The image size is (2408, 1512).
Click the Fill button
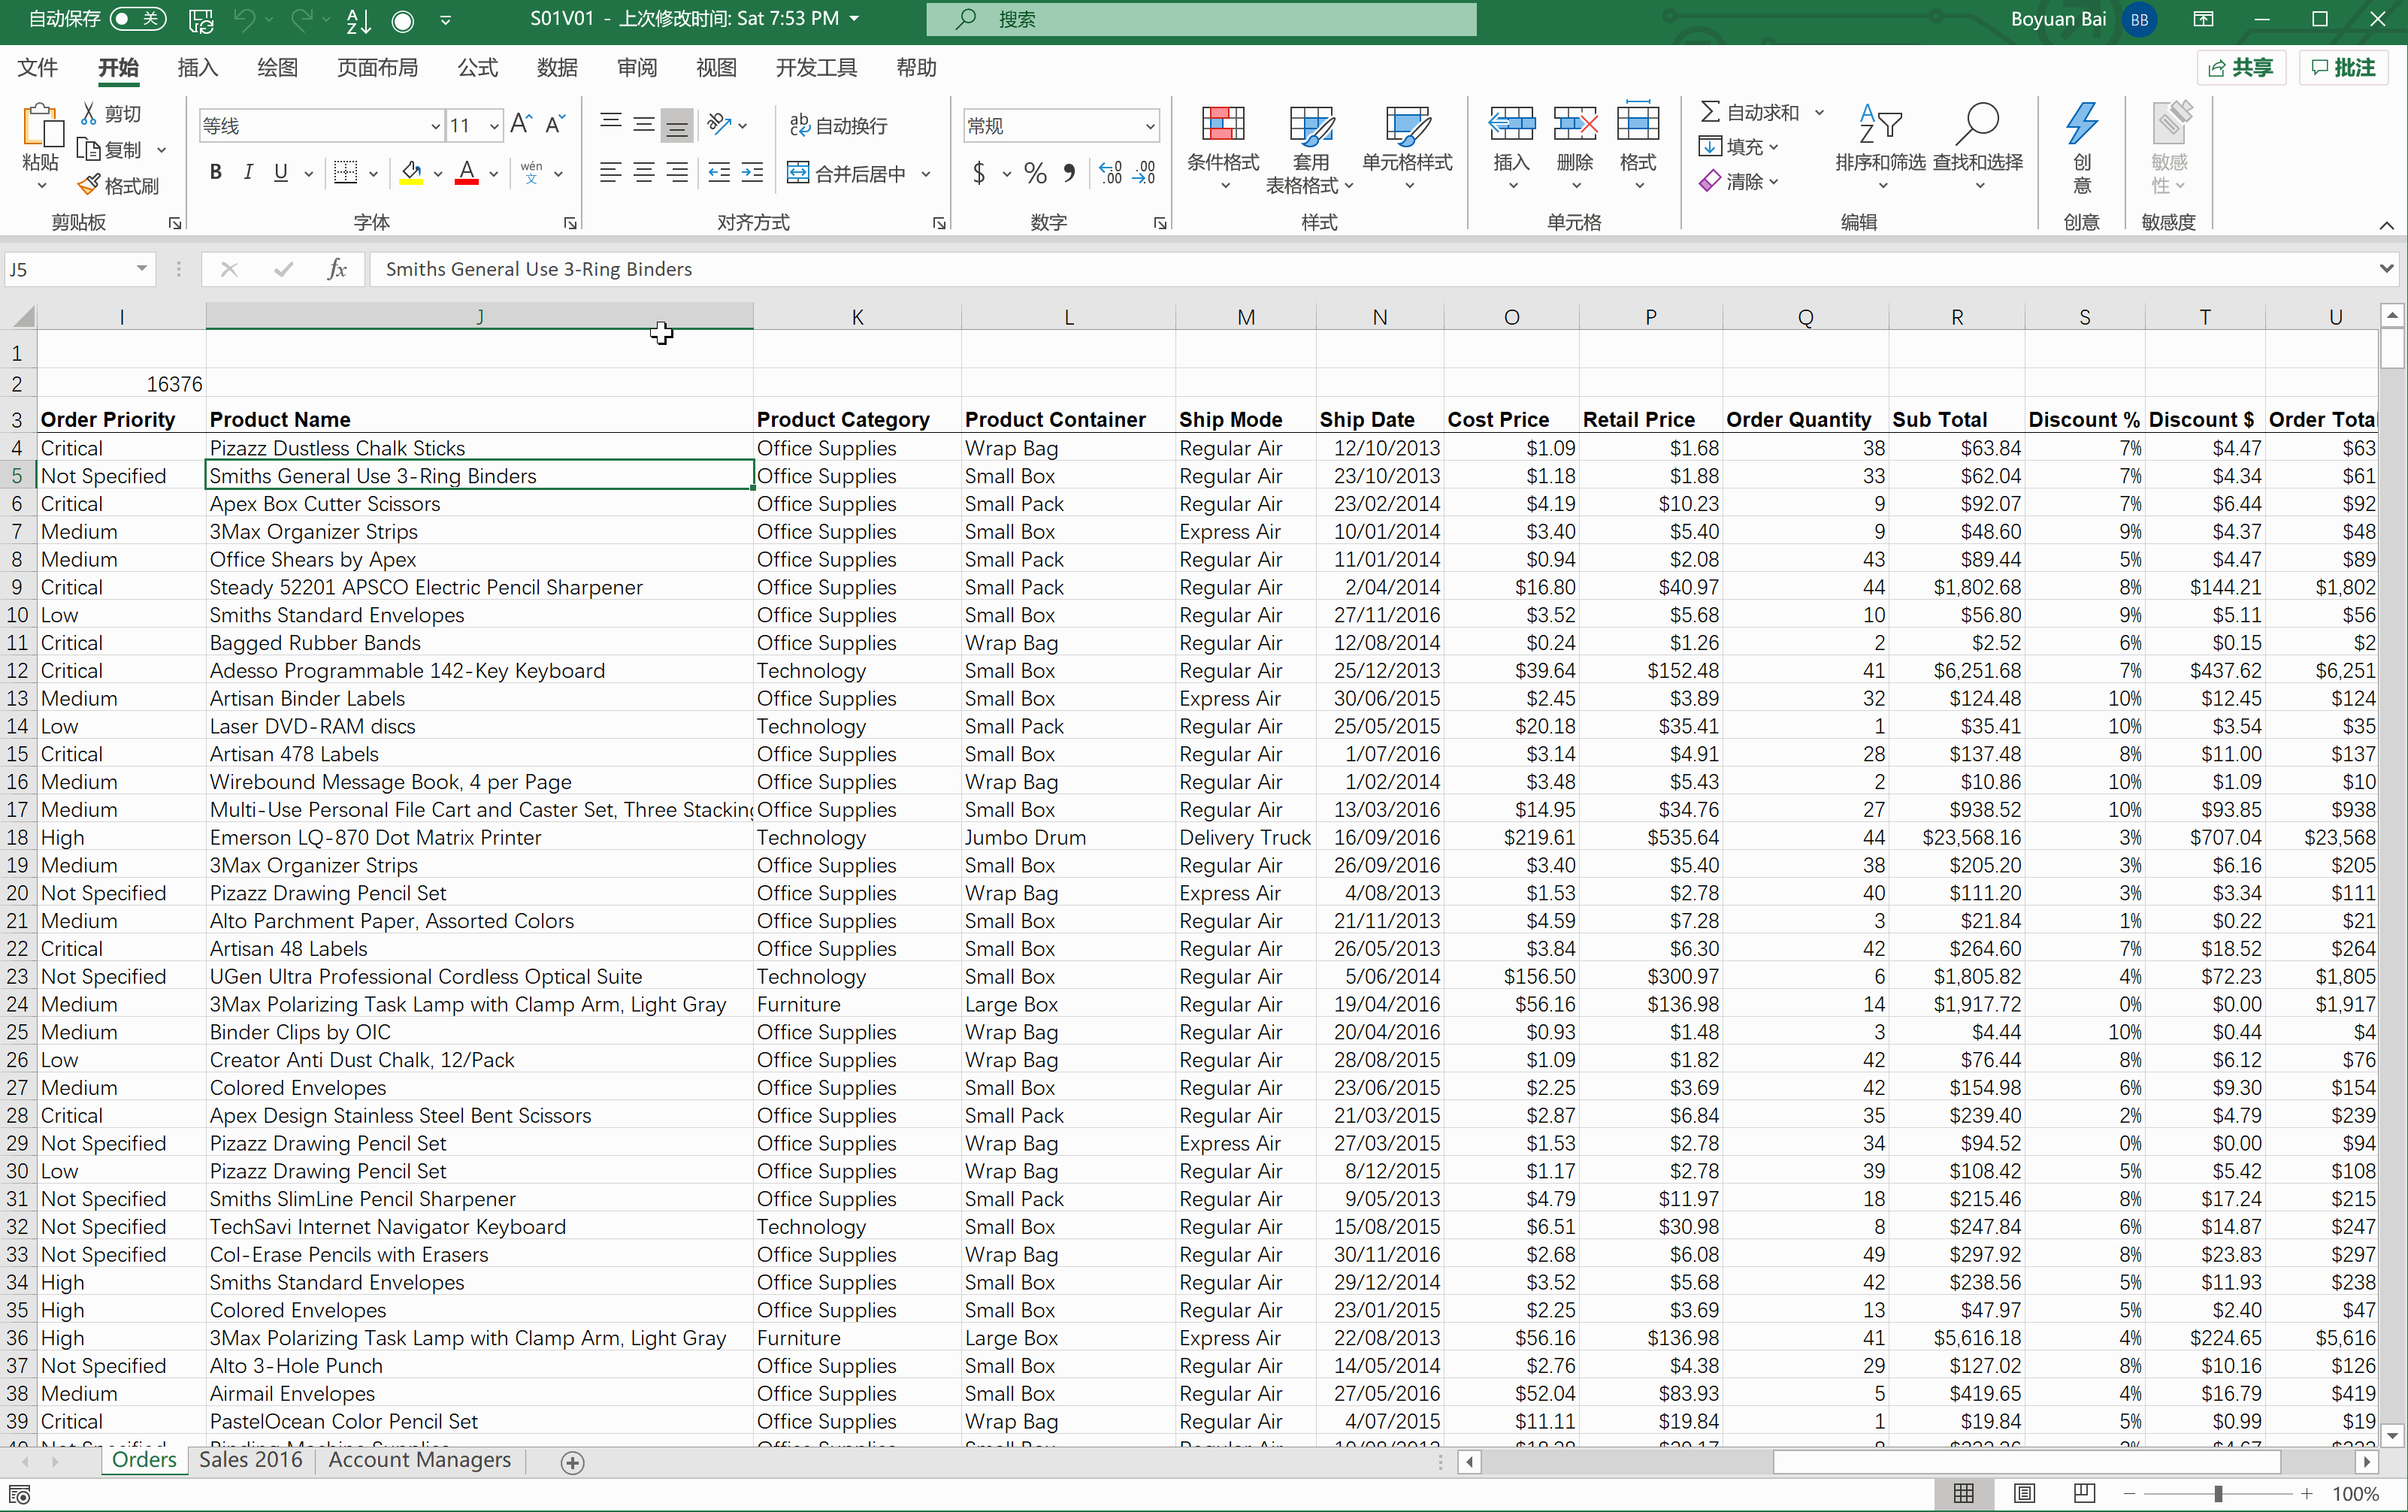tap(1739, 147)
